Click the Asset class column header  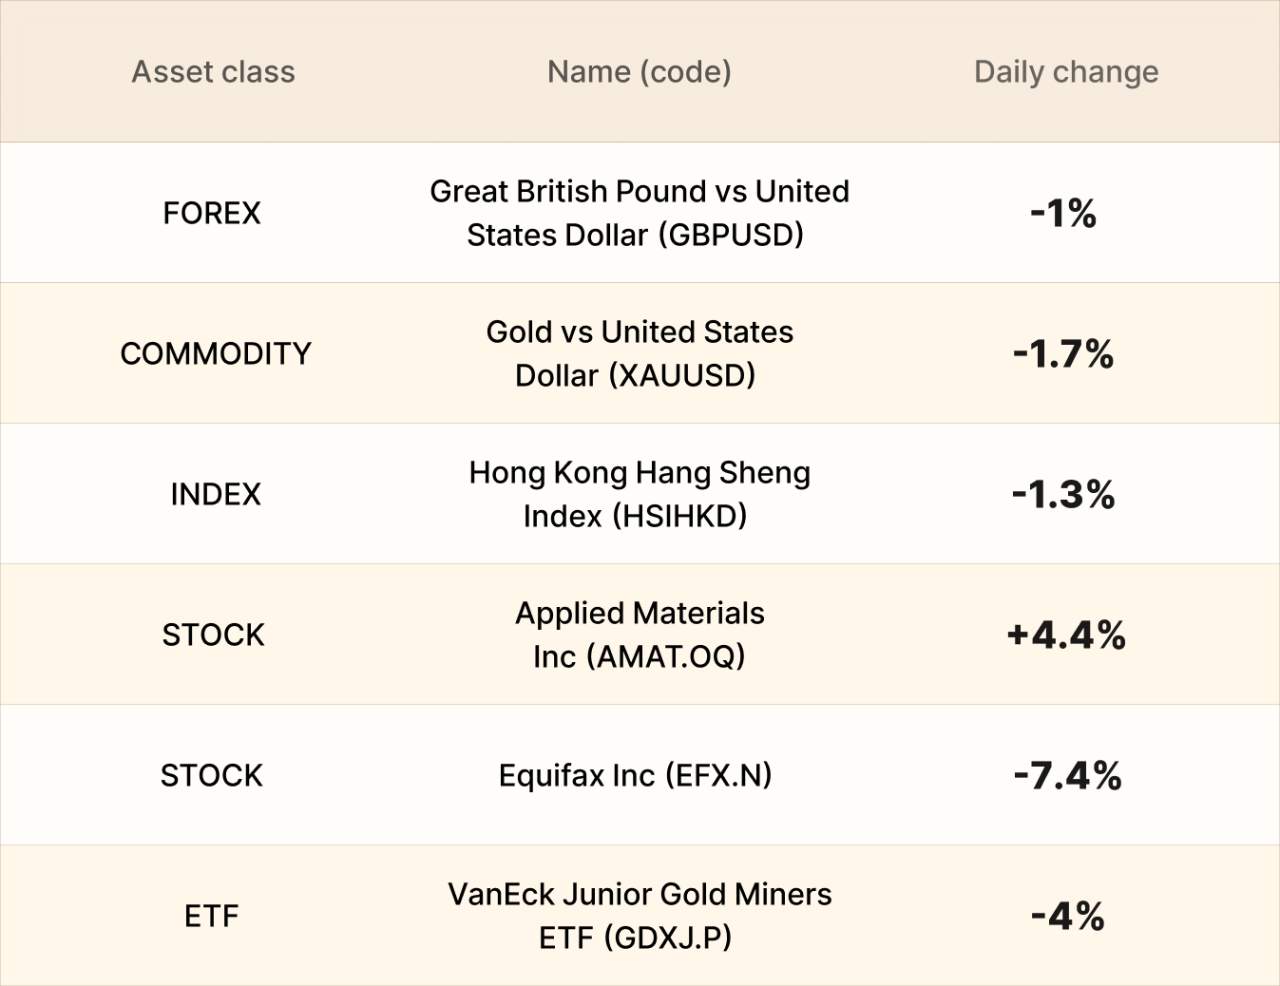click(x=213, y=72)
